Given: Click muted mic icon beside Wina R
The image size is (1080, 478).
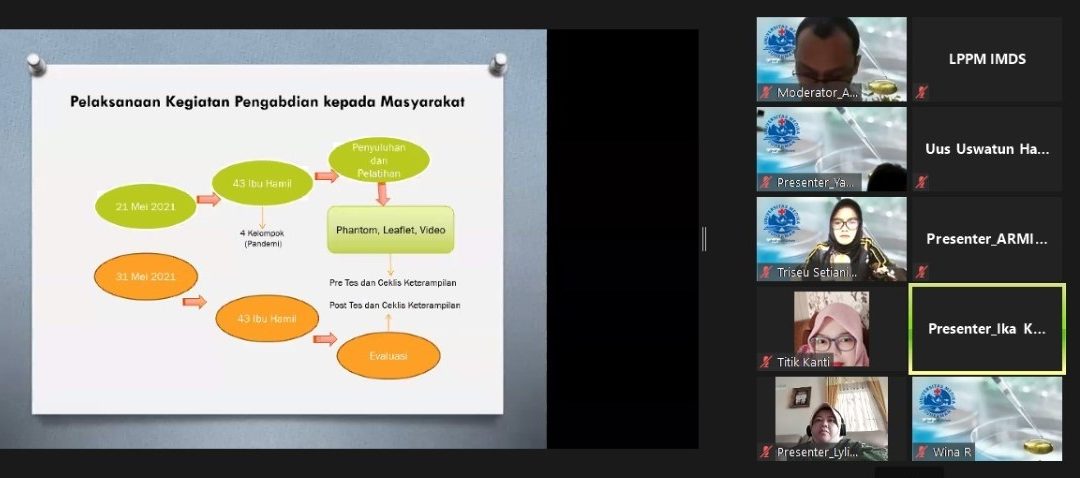Looking at the screenshot, I should tap(921, 453).
